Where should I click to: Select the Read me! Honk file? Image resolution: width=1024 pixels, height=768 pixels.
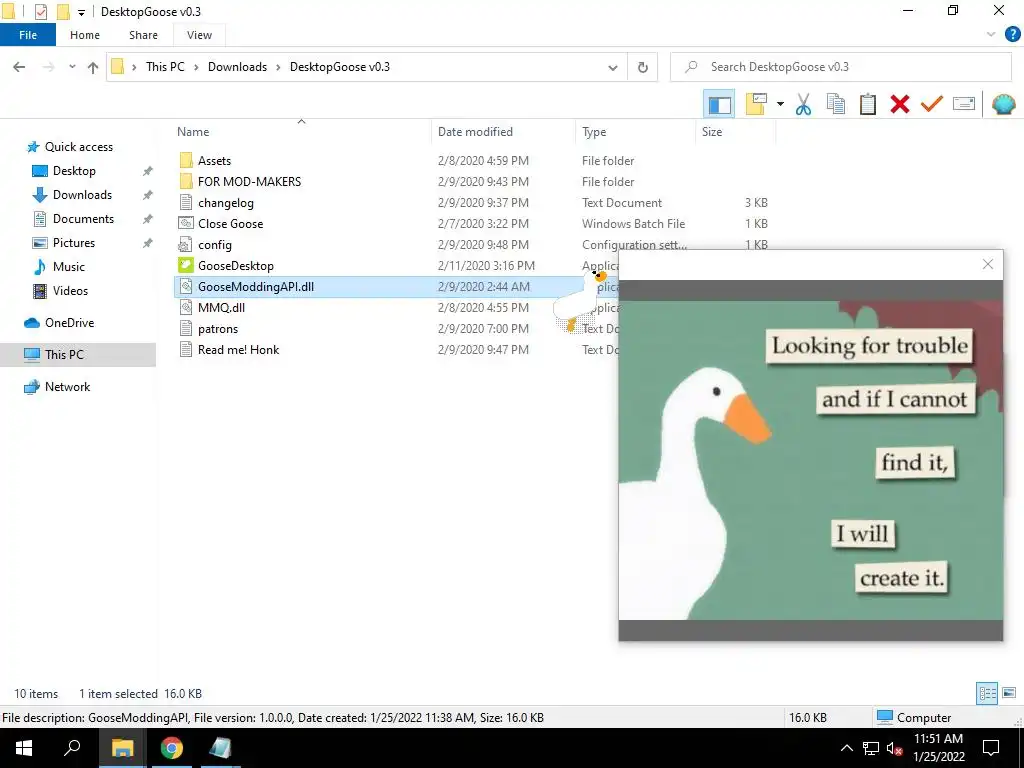(x=238, y=349)
